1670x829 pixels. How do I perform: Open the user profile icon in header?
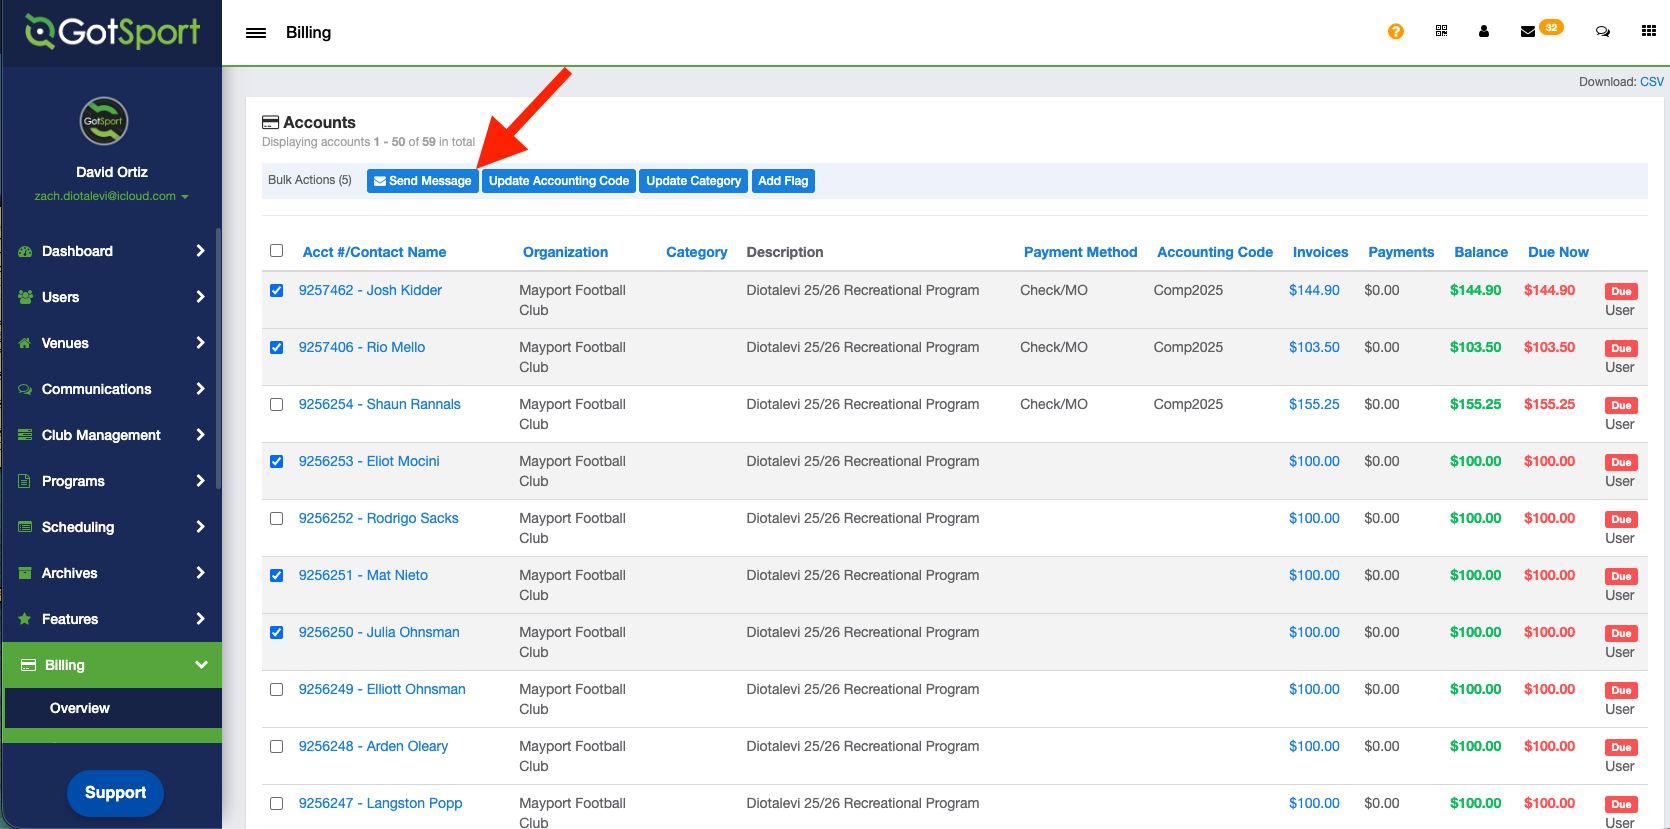1483,32
